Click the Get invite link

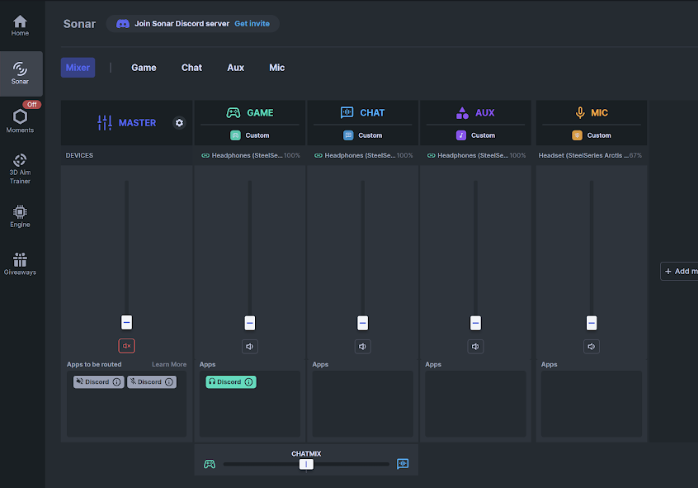click(x=252, y=24)
